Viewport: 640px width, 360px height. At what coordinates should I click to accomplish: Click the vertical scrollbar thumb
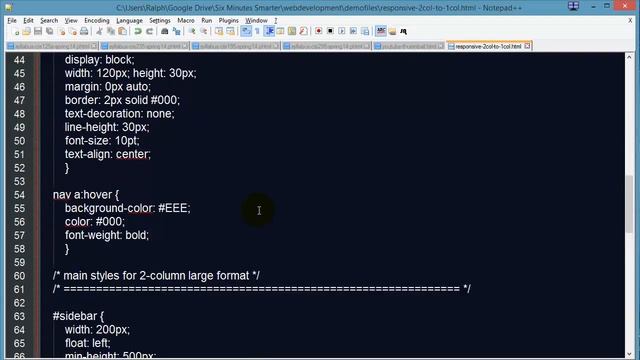629,204
